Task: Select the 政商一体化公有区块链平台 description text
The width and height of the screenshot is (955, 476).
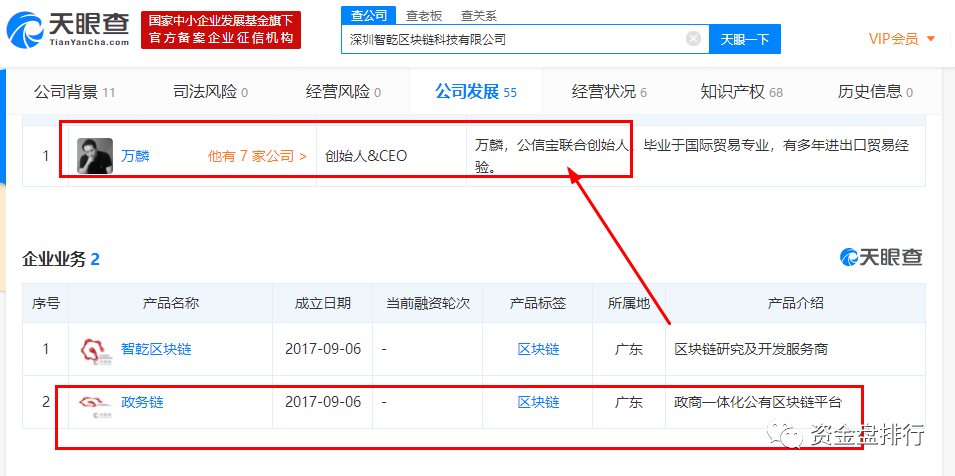Action: pos(758,402)
